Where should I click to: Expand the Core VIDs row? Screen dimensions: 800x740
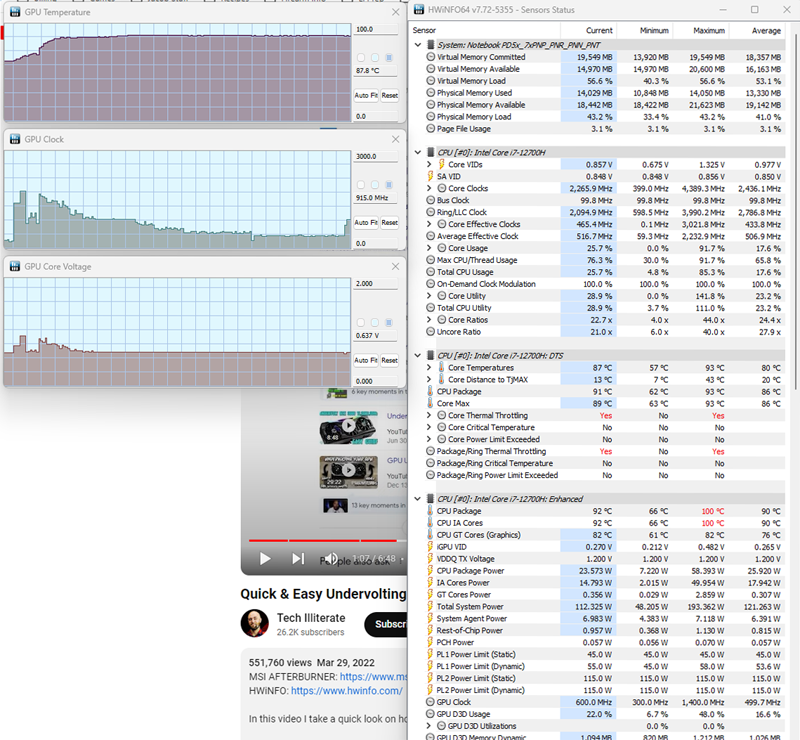[x=429, y=164]
